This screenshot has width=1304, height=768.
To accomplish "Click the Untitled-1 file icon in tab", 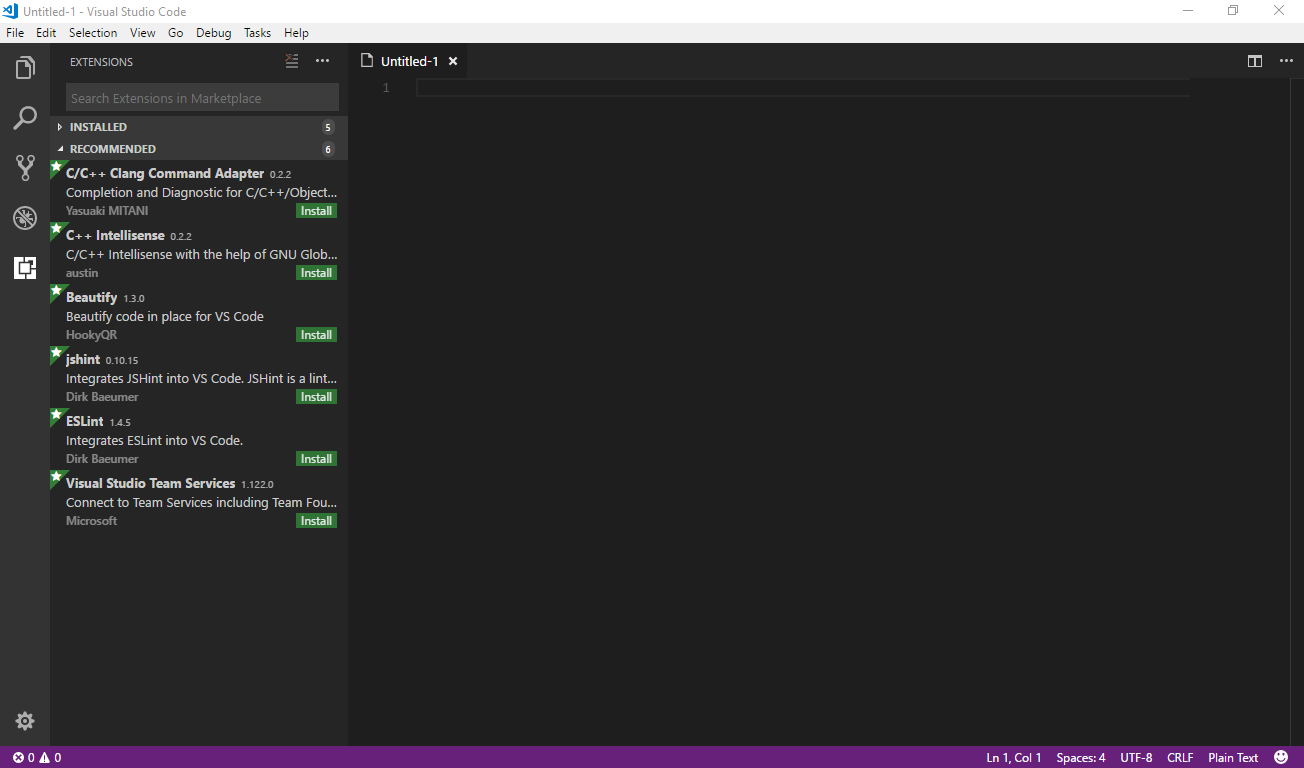I will 367,61.
